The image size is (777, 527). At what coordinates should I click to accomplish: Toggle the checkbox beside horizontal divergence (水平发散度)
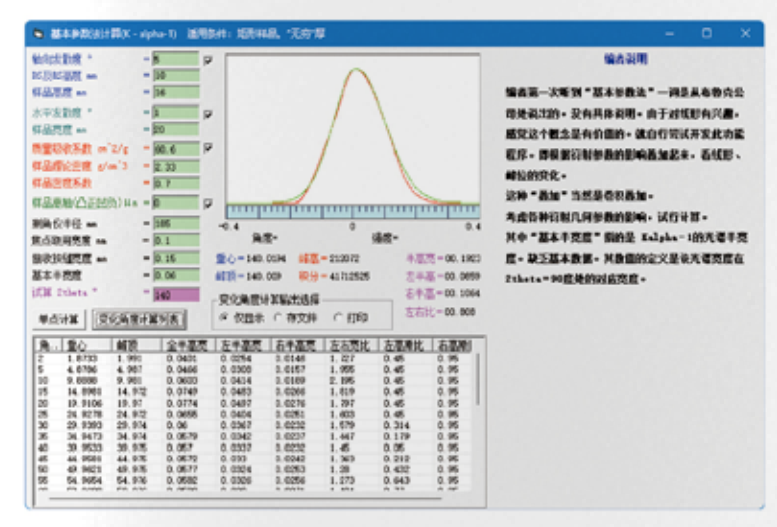[208, 114]
